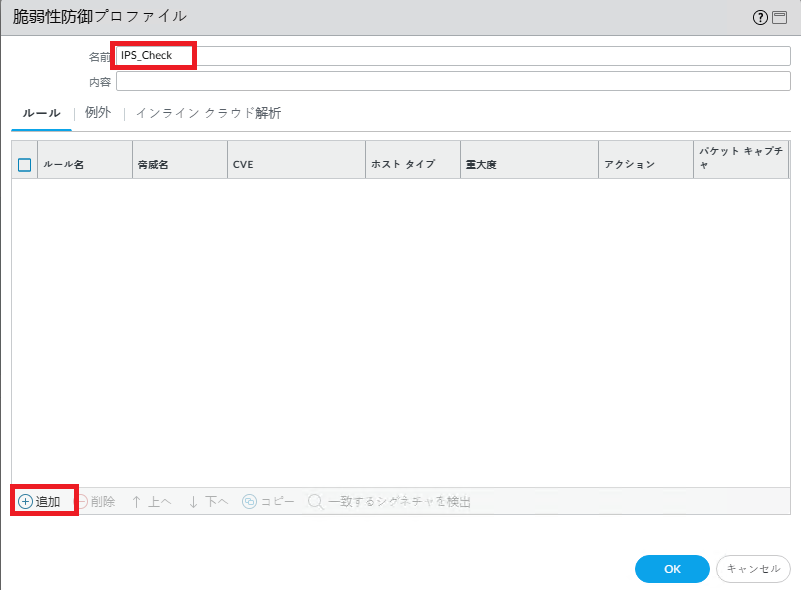Switch to the ルール tab

click(x=41, y=113)
